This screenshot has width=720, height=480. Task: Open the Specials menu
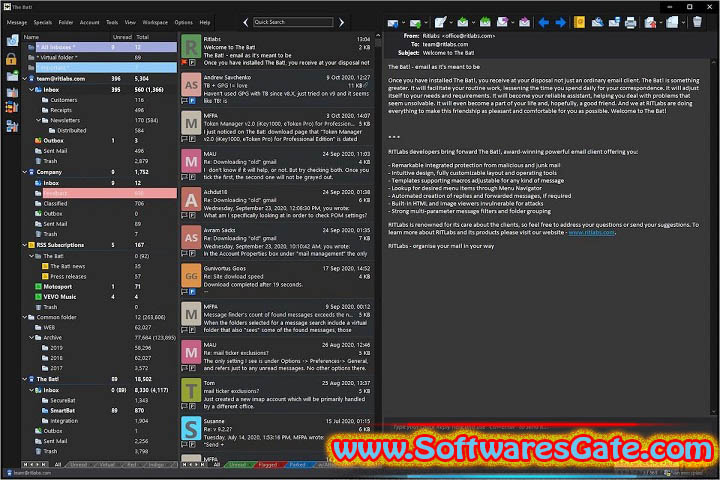pos(42,22)
